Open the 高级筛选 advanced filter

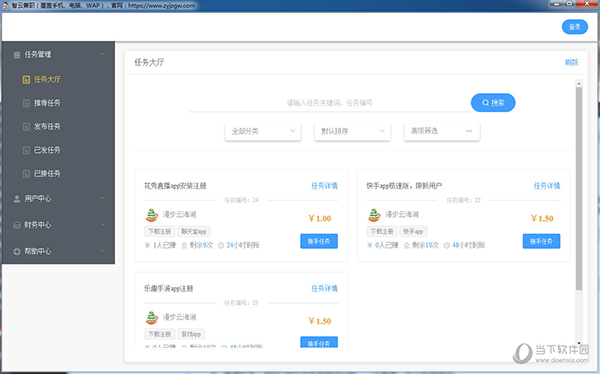442,131
